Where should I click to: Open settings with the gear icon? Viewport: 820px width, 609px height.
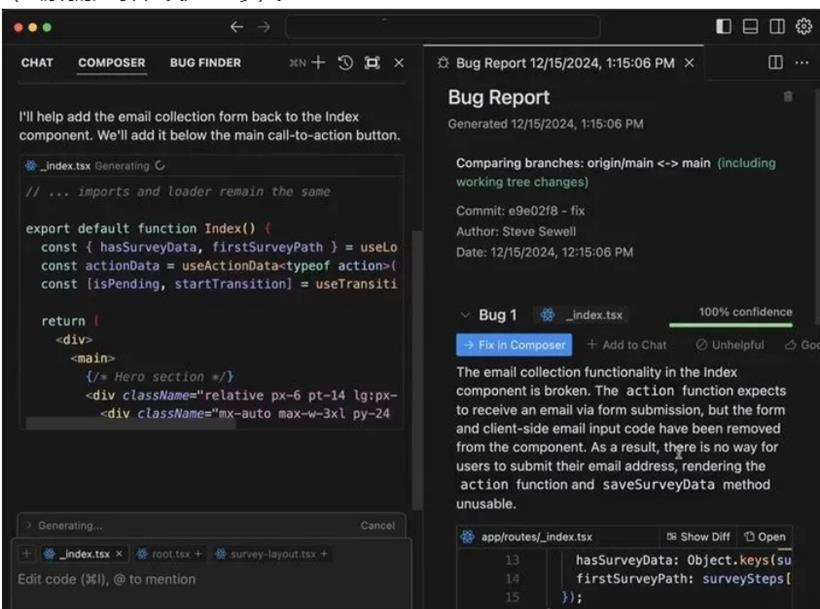[x=804, y=26]
